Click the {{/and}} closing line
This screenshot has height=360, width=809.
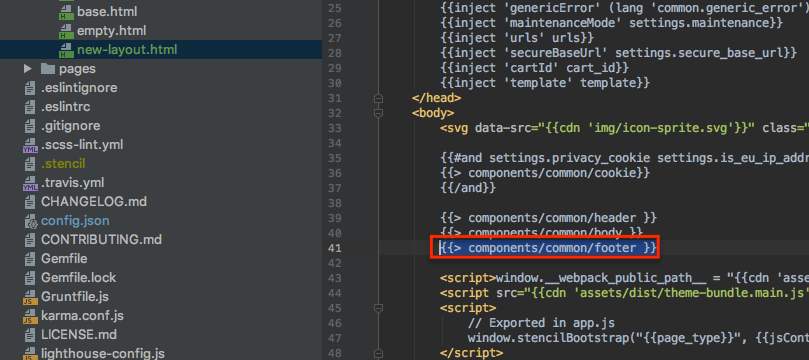coord(468,188)
